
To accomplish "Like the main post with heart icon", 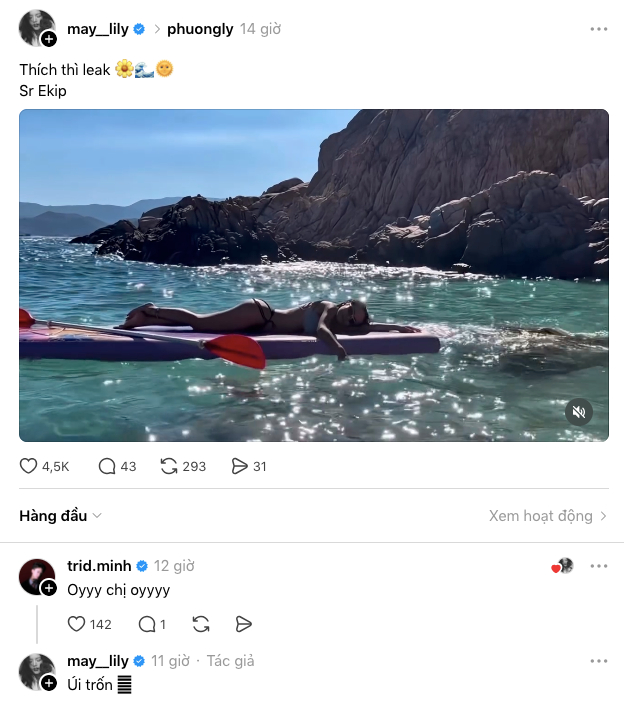I will pos(30,466).
